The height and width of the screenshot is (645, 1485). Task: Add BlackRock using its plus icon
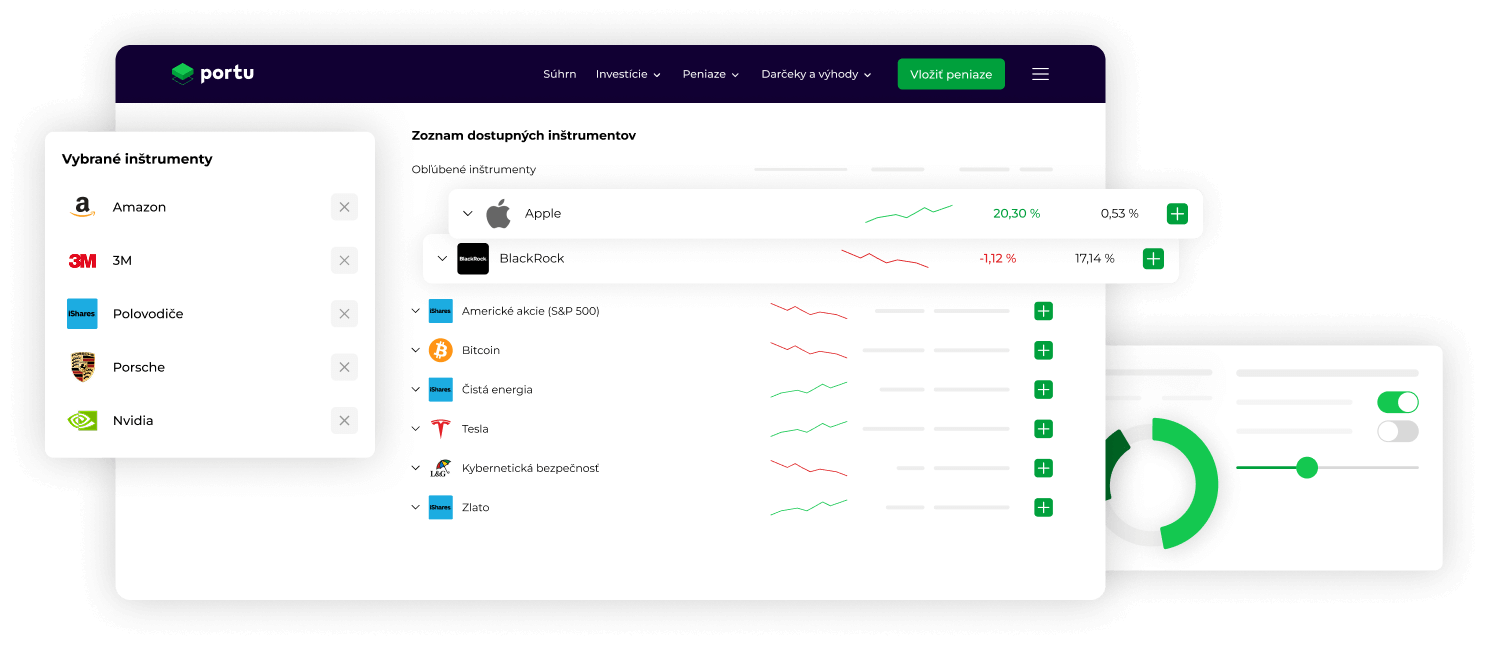[1153, 259]
